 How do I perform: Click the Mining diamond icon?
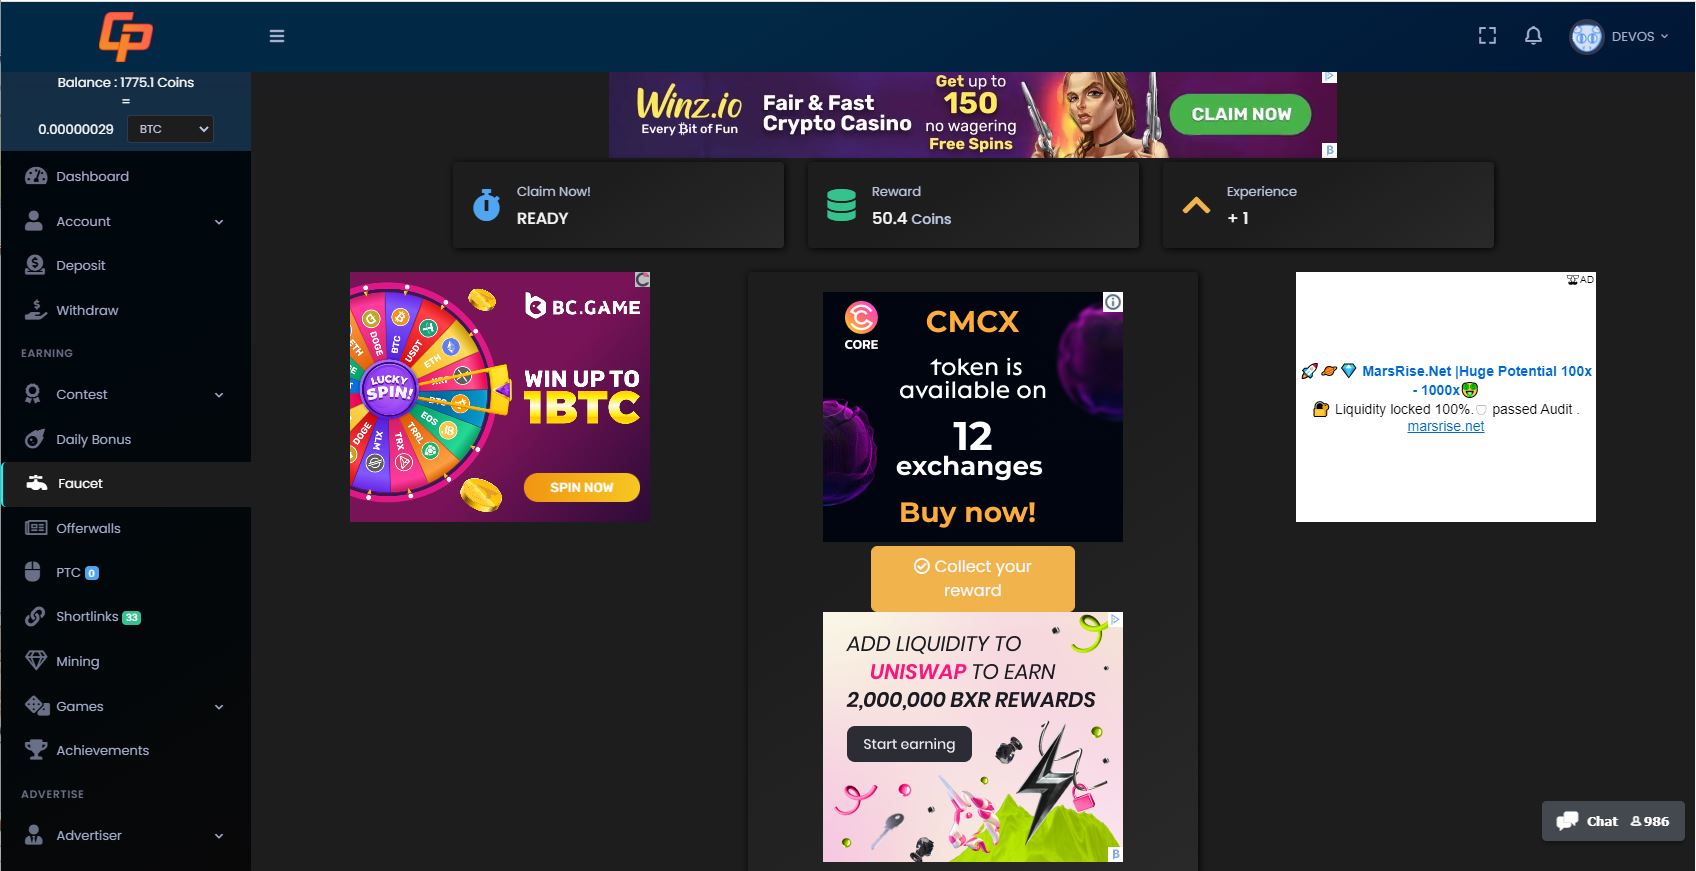click(x=36, y=661)
